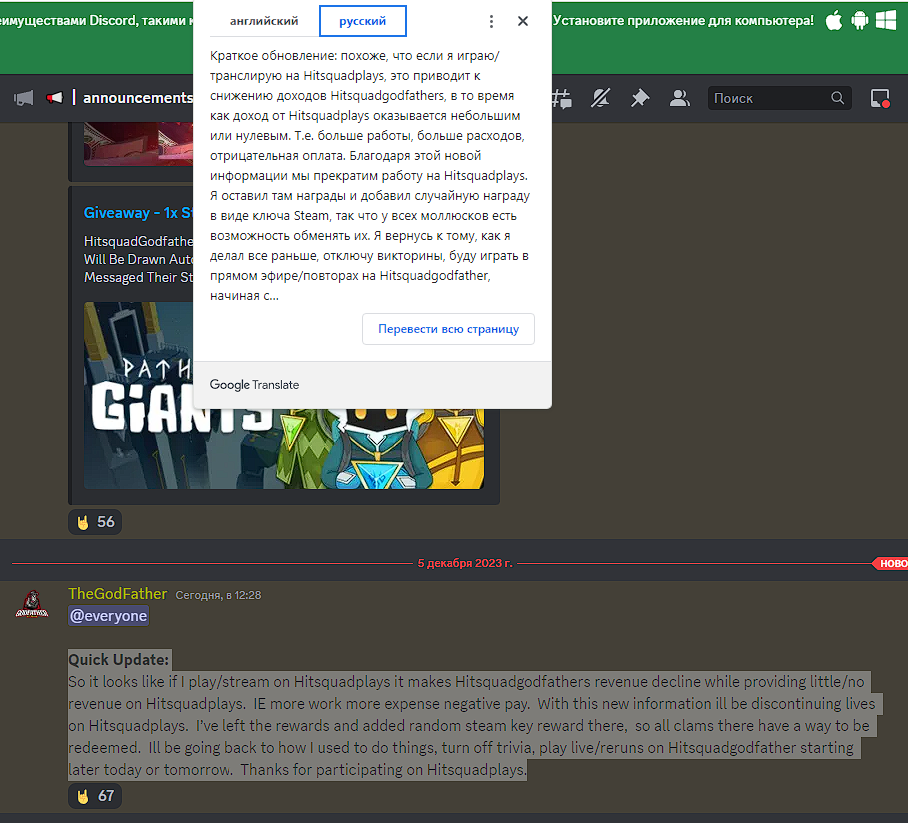Toggle member list visibility
Viewport: 908px width, 823px height.
click(679, 98)
